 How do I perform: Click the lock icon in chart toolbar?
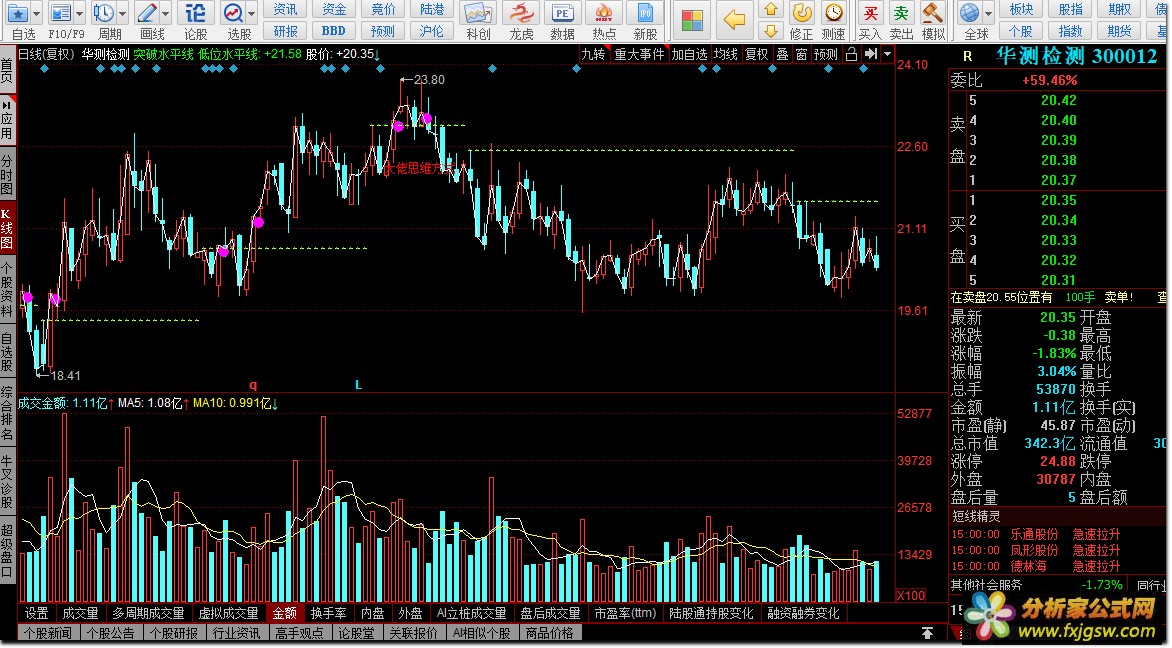point(851,54)
